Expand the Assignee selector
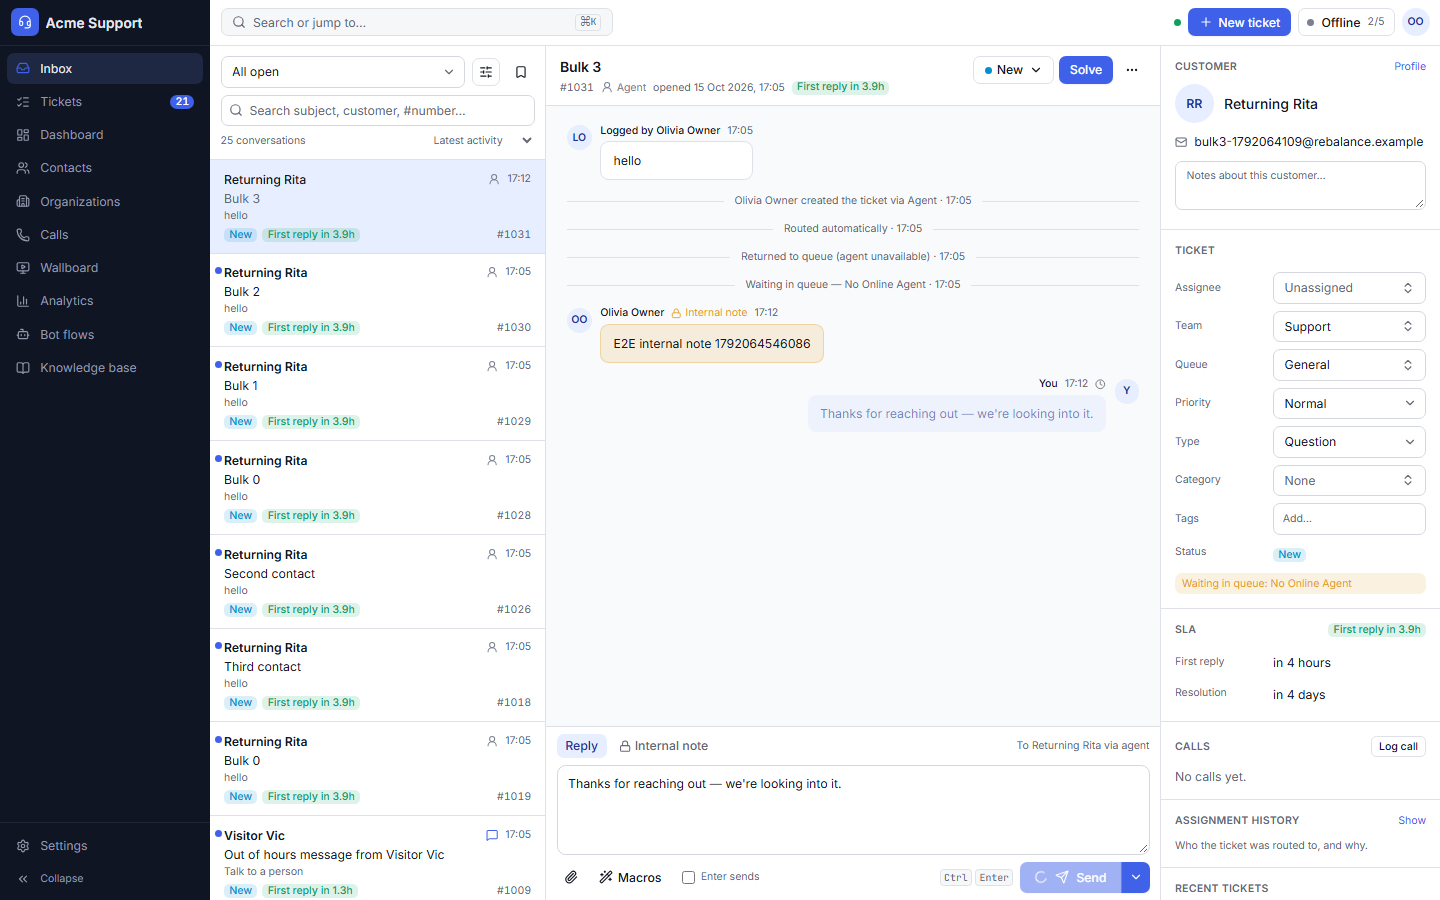Viewport: 1440px width, 900px height. (1349, 288)
